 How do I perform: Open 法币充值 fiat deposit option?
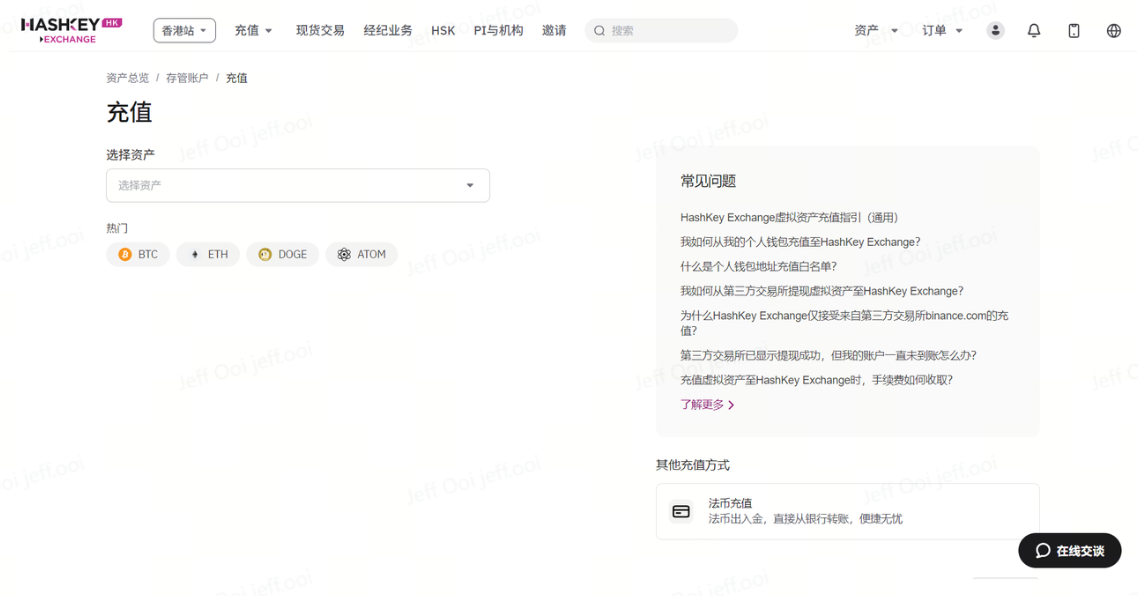point(848,511)
